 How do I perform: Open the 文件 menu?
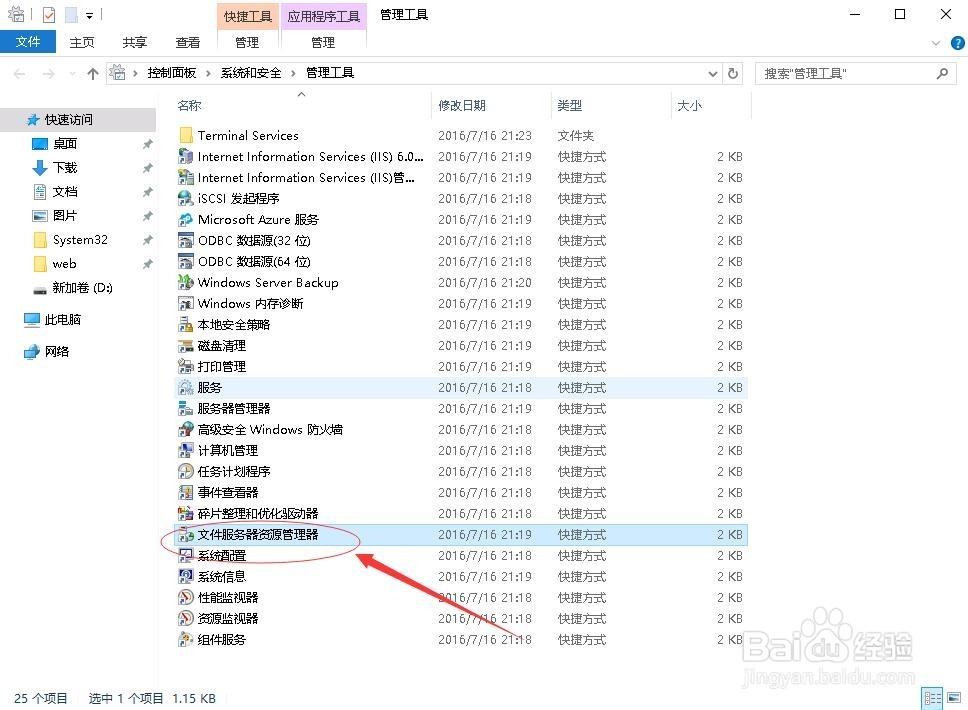pos(29,42)
